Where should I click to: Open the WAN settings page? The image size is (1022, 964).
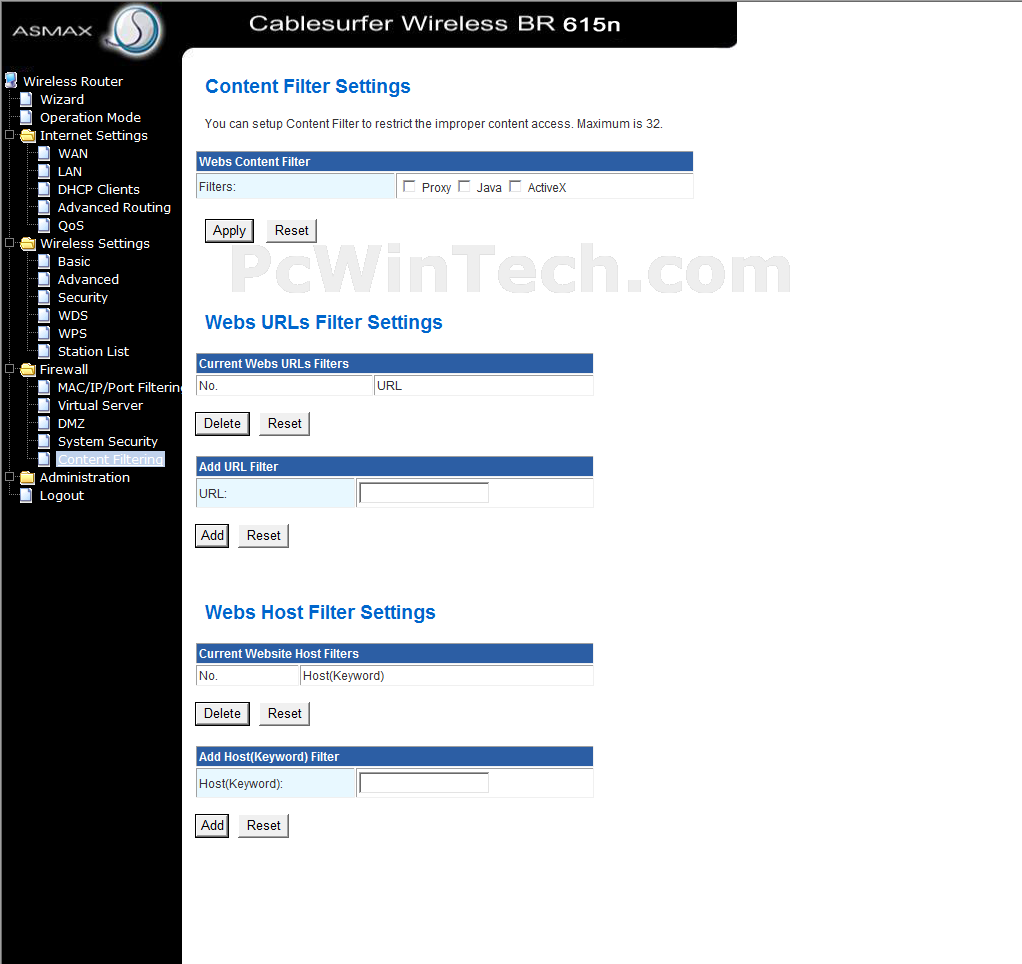73,153
